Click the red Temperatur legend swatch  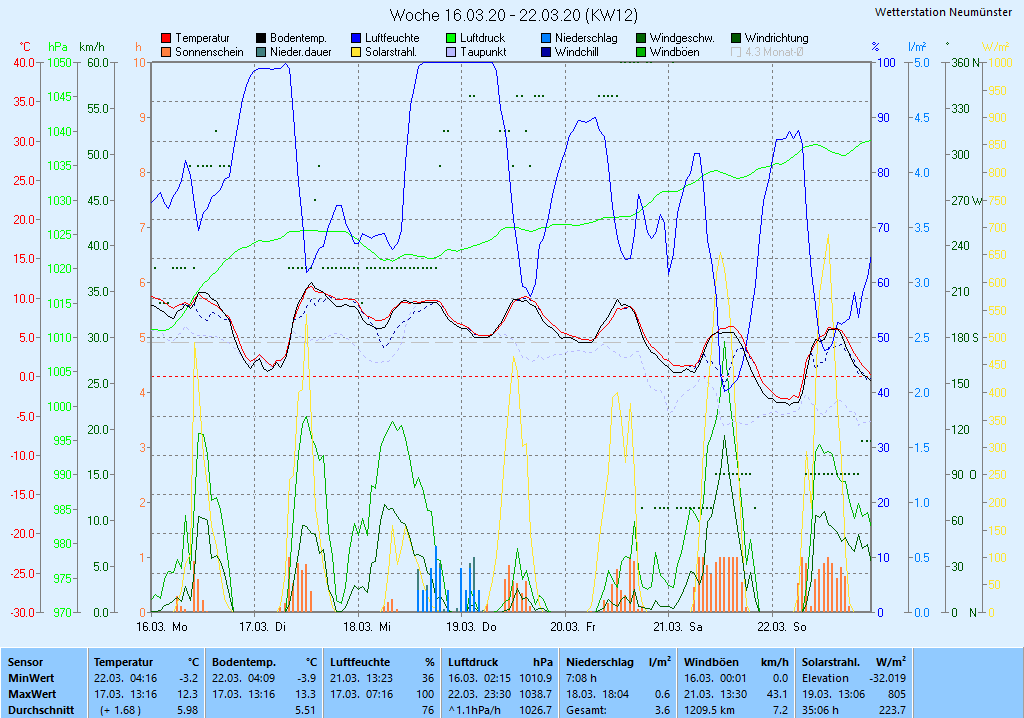pyautogui.click(x=166, y=39)
